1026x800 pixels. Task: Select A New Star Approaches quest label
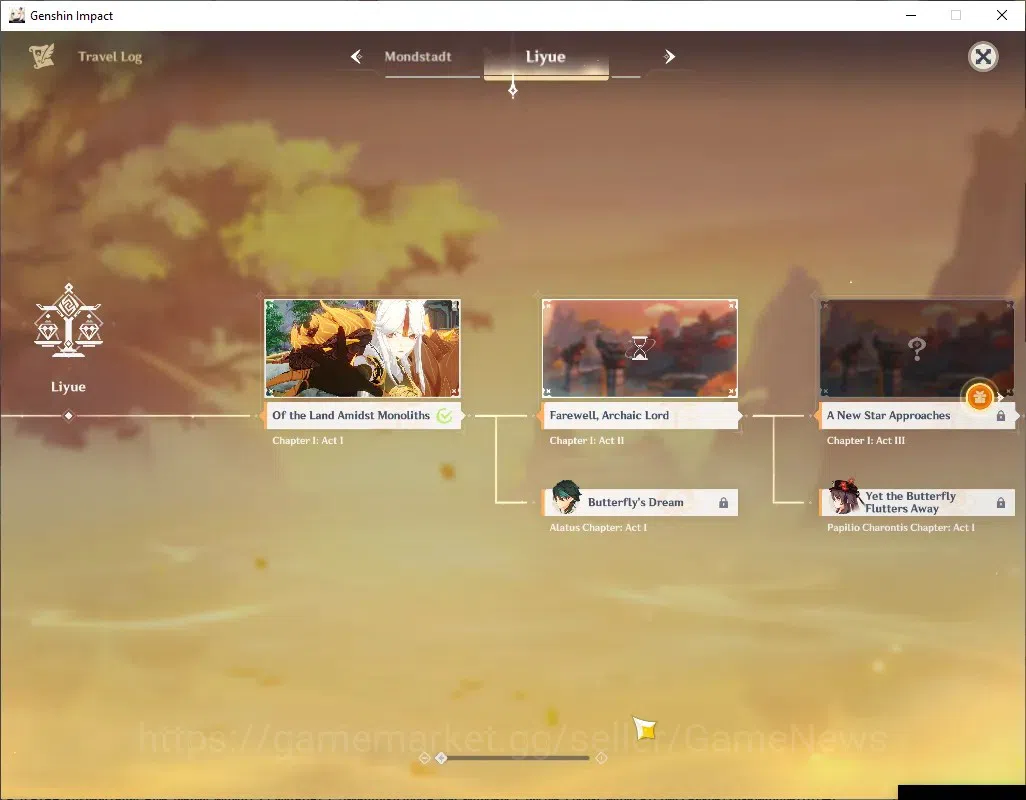click(917, 415)
